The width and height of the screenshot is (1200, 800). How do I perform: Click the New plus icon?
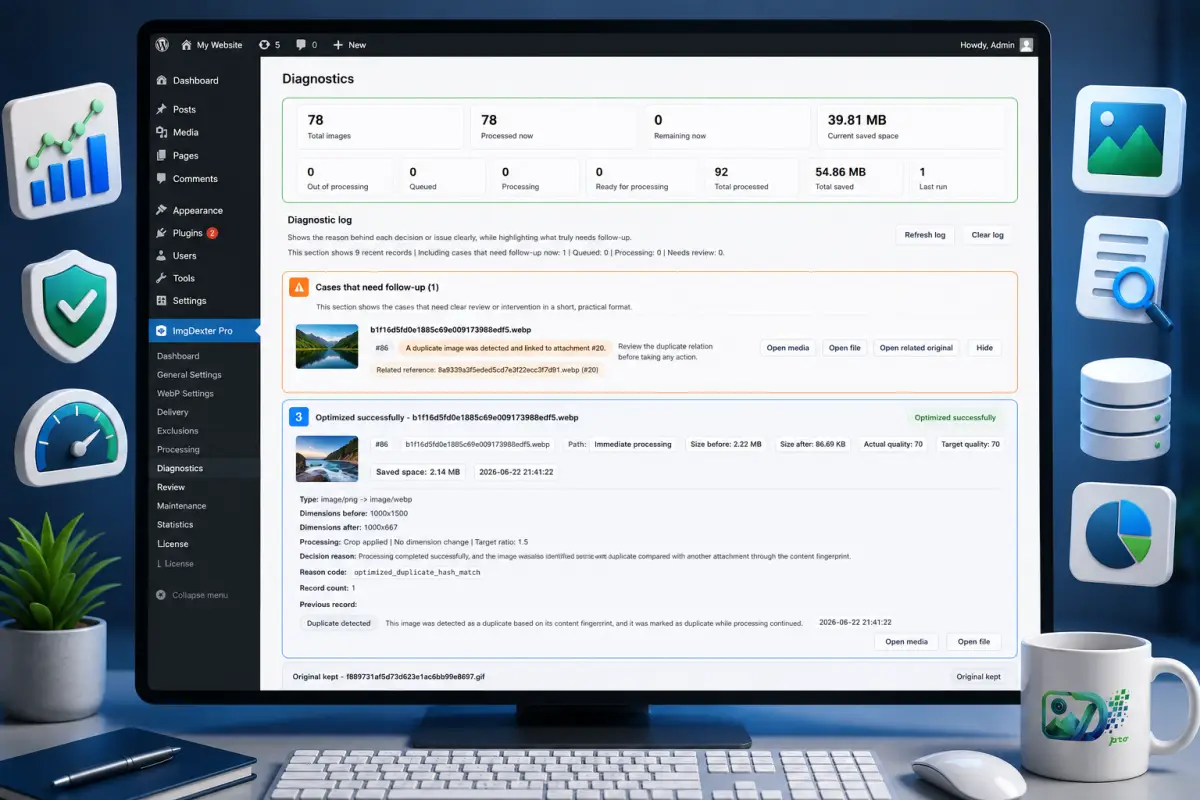pyautogui.click(x=338, y=45)
